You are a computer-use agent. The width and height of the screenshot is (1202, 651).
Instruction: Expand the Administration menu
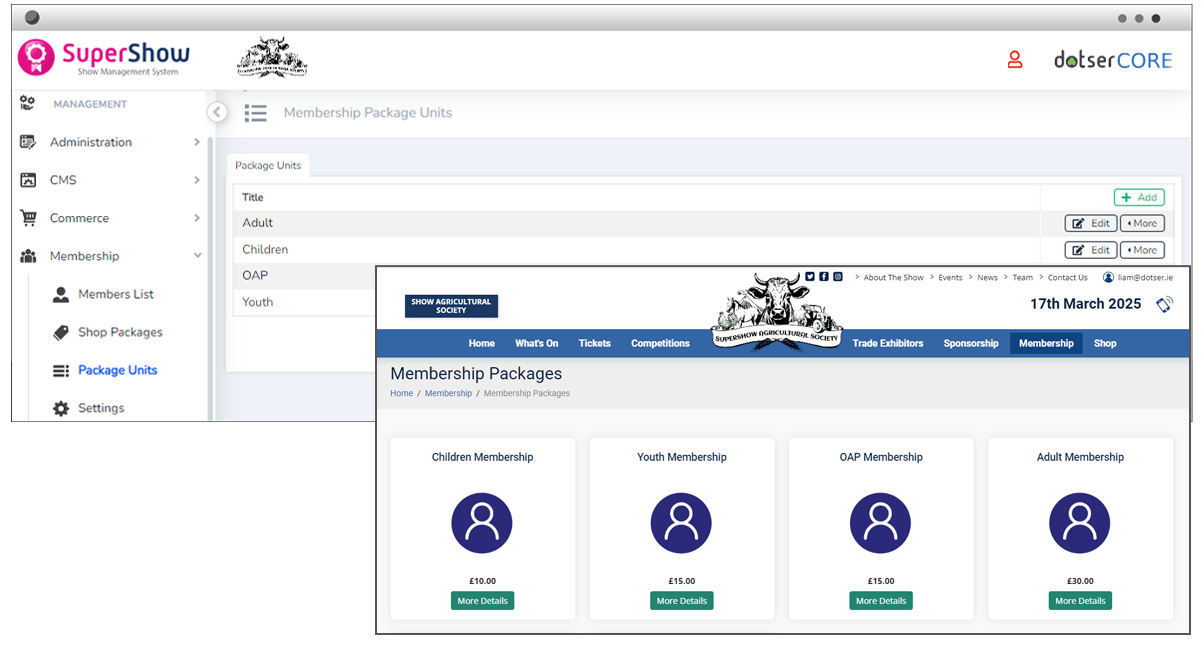click(110, 142)
